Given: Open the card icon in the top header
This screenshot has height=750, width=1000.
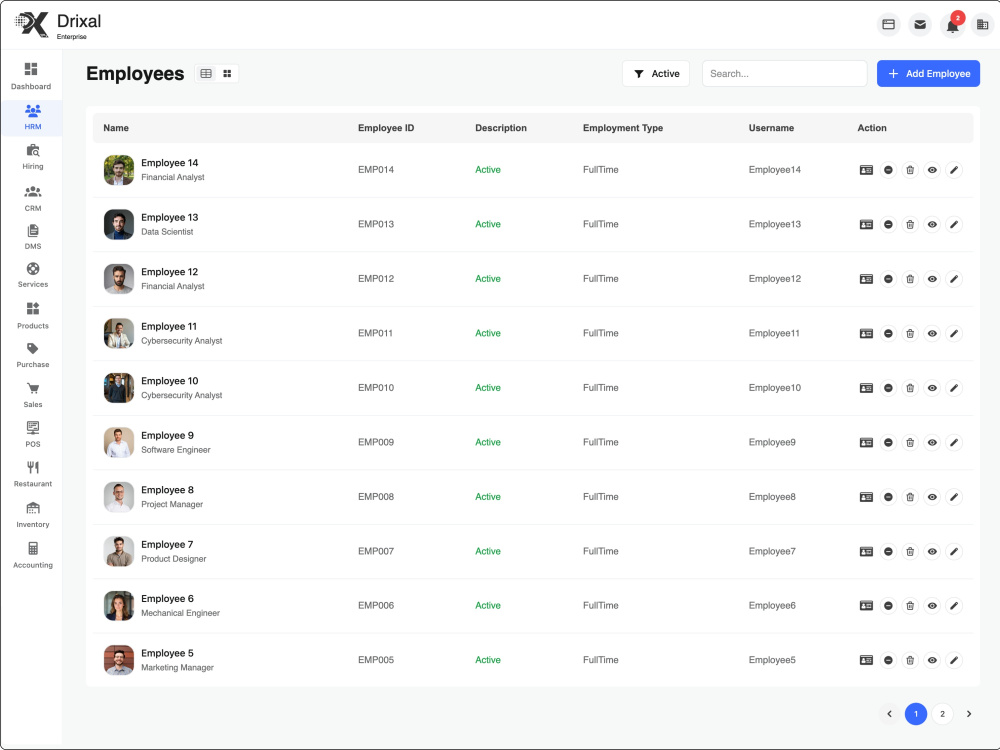Looking at the screenshot, I should coord(888,25).
